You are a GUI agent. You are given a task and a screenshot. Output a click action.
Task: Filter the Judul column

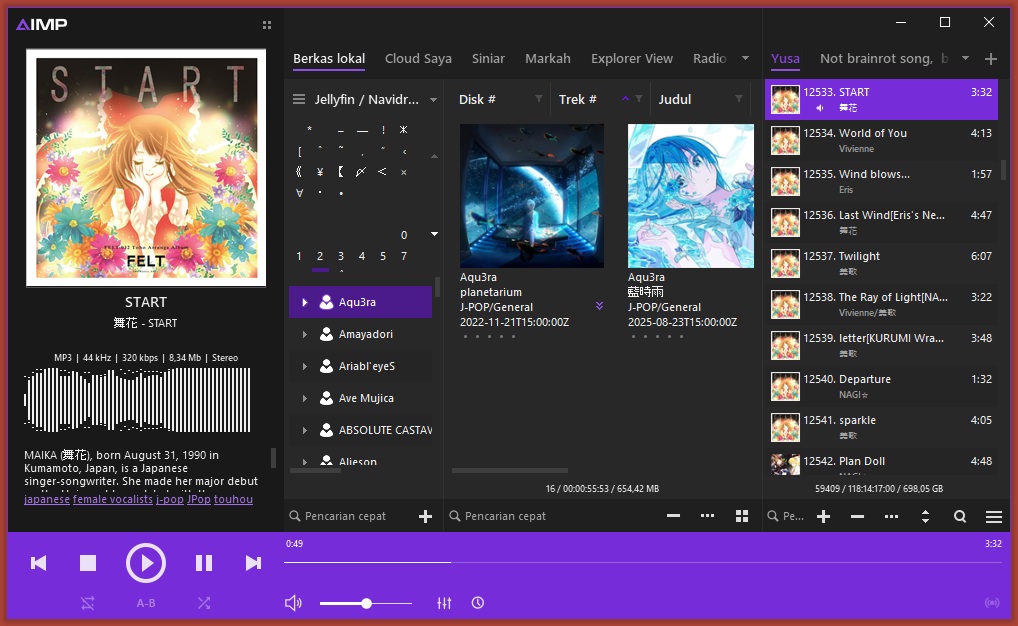[739, 99]
